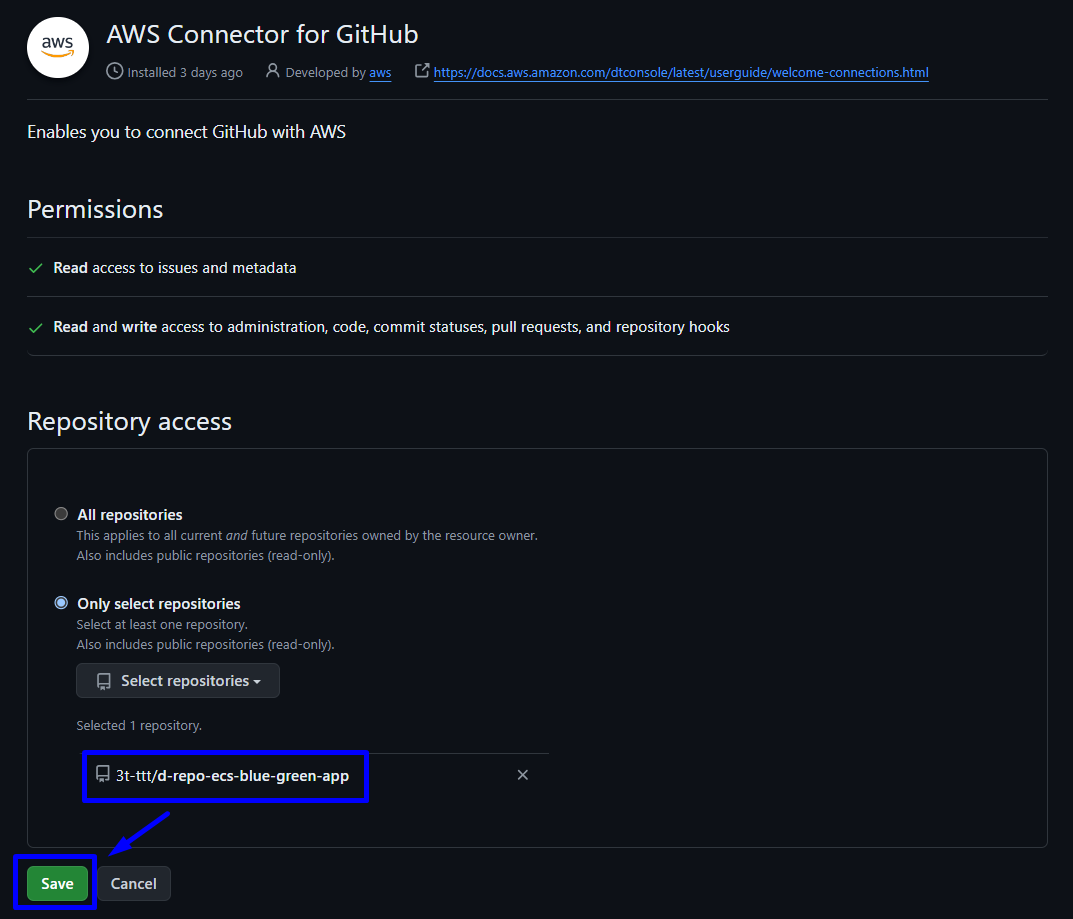The width and height of the screenshot is (1073, 919).
Task: Click the AWS logo avatar
Action: (x=58, y=46)
